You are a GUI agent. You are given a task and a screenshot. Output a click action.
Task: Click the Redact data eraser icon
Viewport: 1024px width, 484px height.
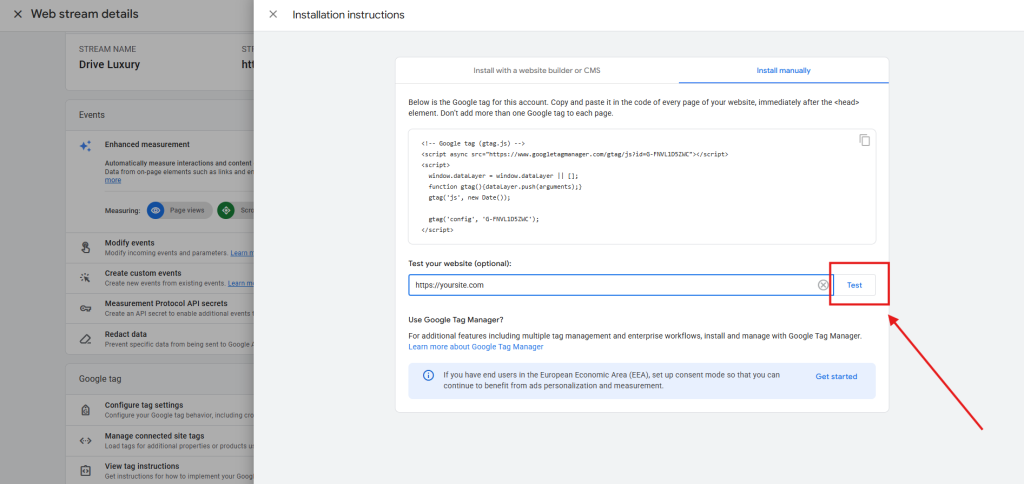coord(86,338)
